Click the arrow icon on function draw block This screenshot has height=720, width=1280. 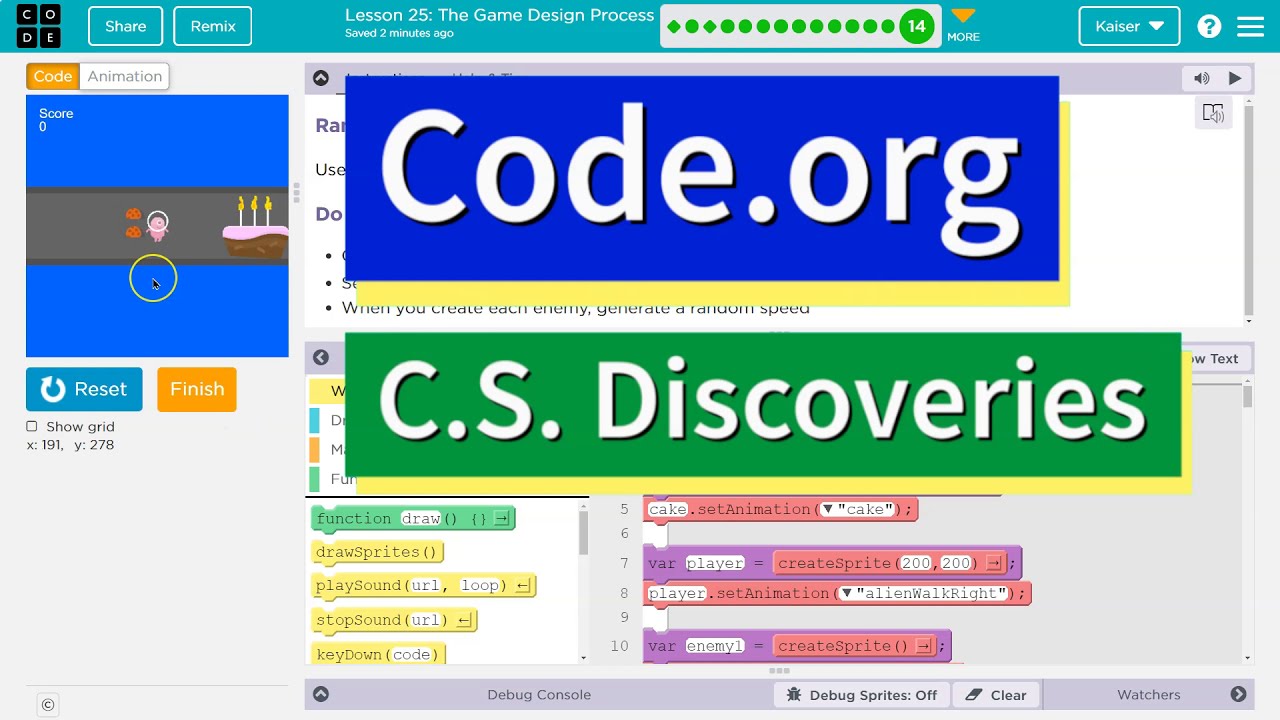click(501, 518)
